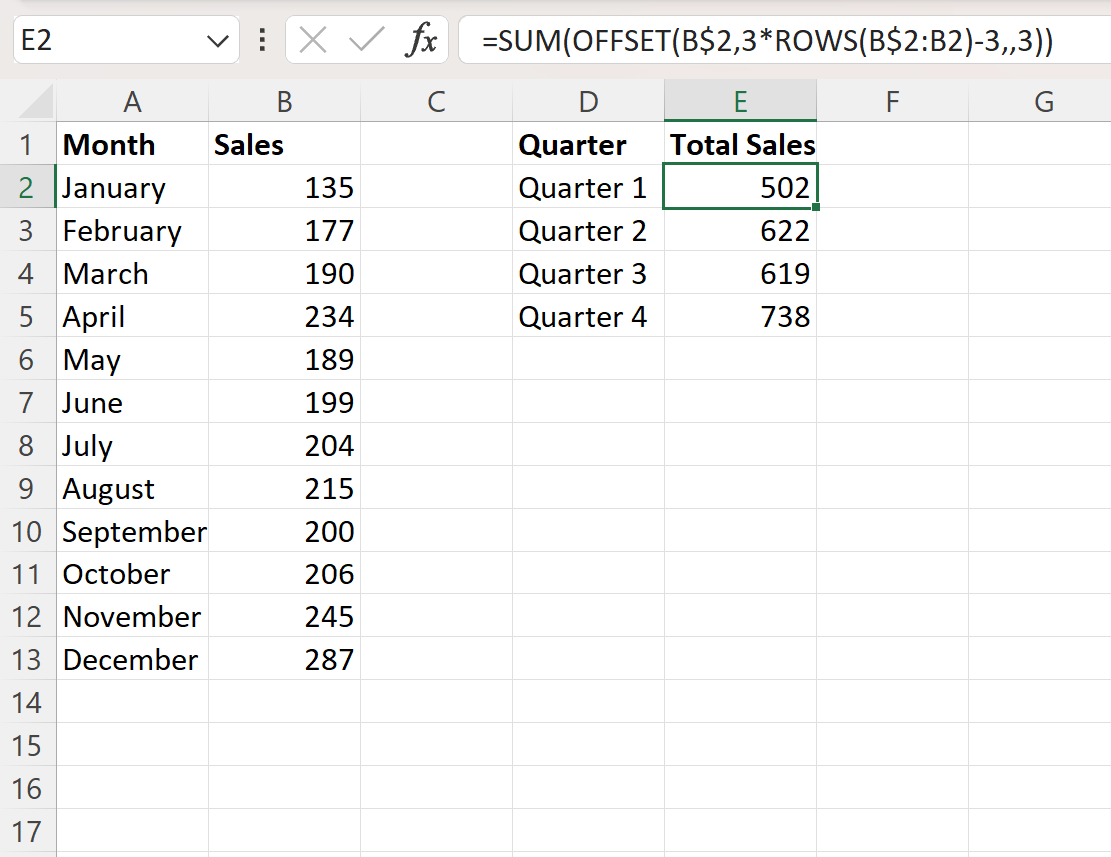
Task: Select the August cell
Action: point(132,489)
